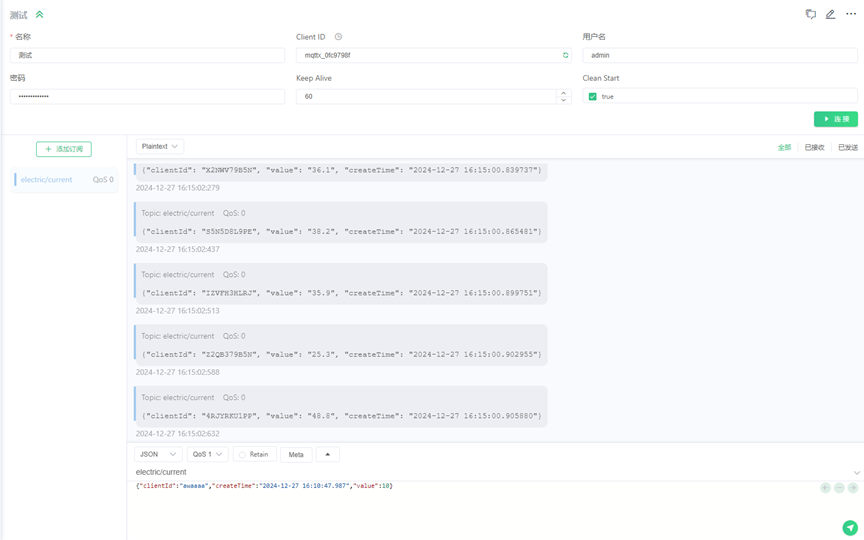The height and width of the screenshot is (540, 864).
Task: Regenerate Client ID with refresh icon
Action: click(565, 55)
